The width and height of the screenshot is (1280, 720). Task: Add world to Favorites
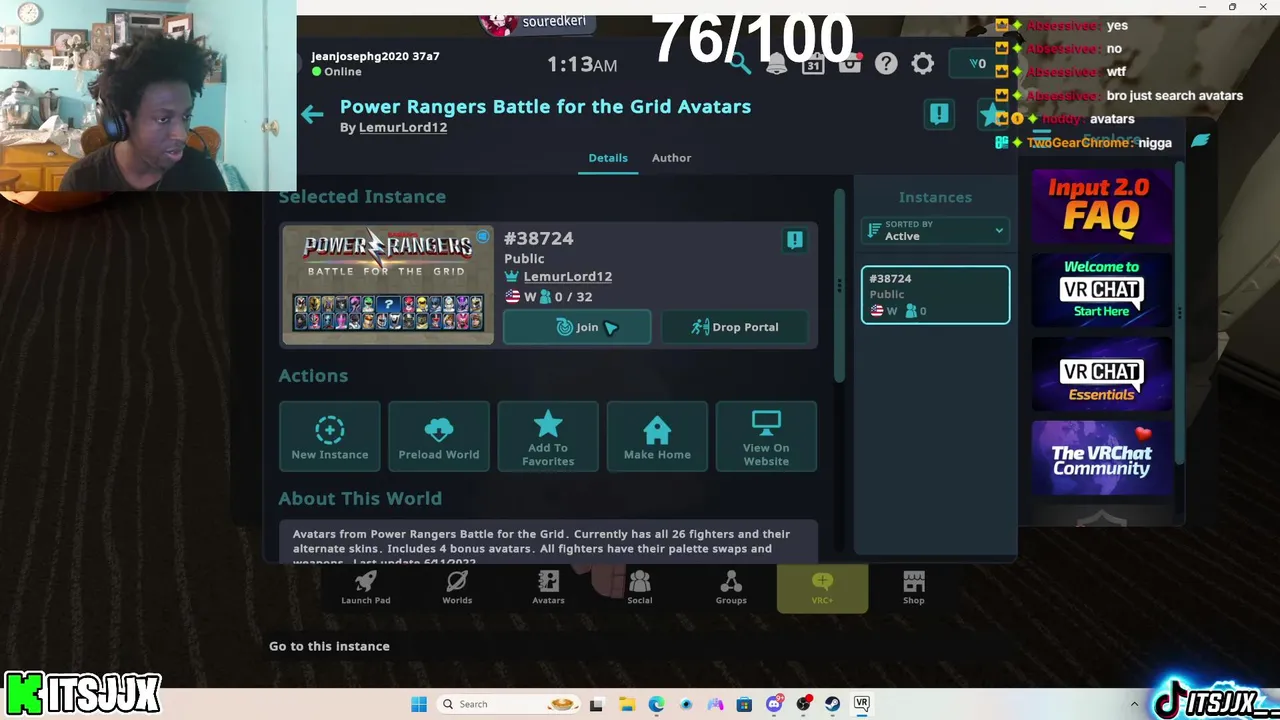pos(548,436)
